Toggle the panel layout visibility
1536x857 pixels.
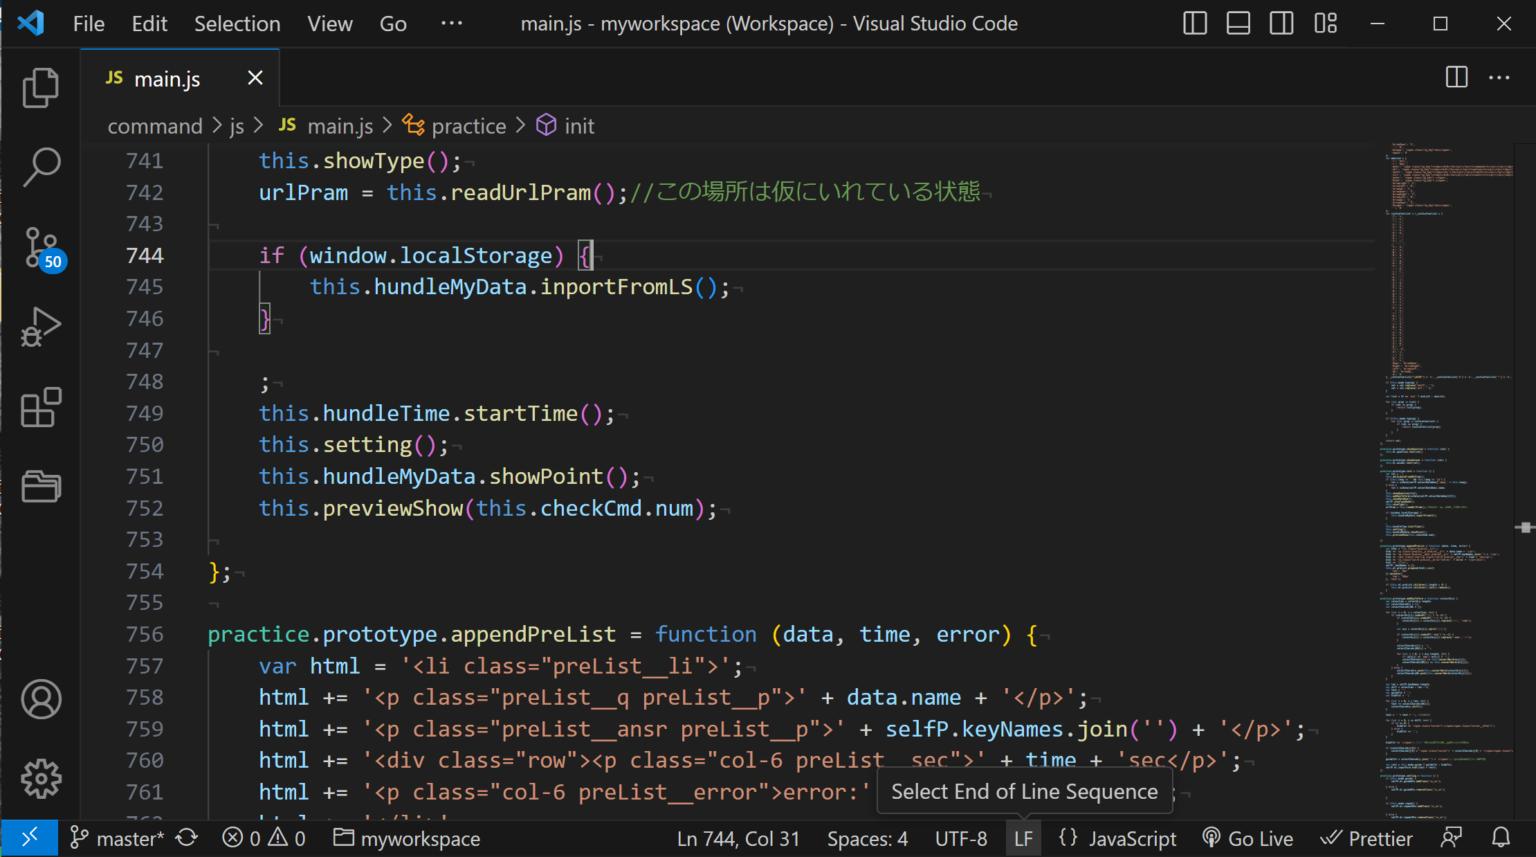tap(1238, 22)
